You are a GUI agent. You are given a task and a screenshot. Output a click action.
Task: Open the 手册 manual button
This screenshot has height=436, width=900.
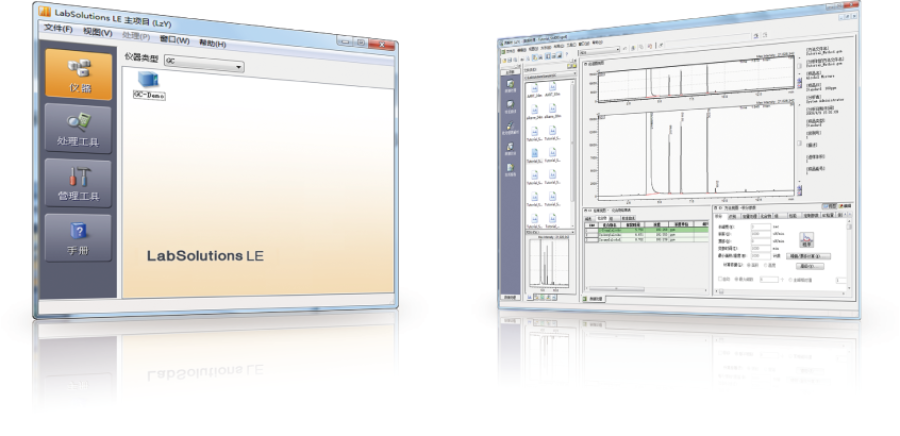pyautogui.click(x=78, y=238)
